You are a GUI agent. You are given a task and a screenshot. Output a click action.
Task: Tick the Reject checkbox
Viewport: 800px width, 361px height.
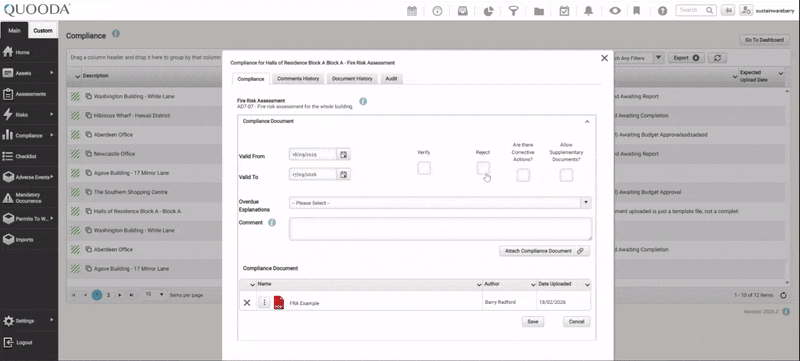(483, 168)
